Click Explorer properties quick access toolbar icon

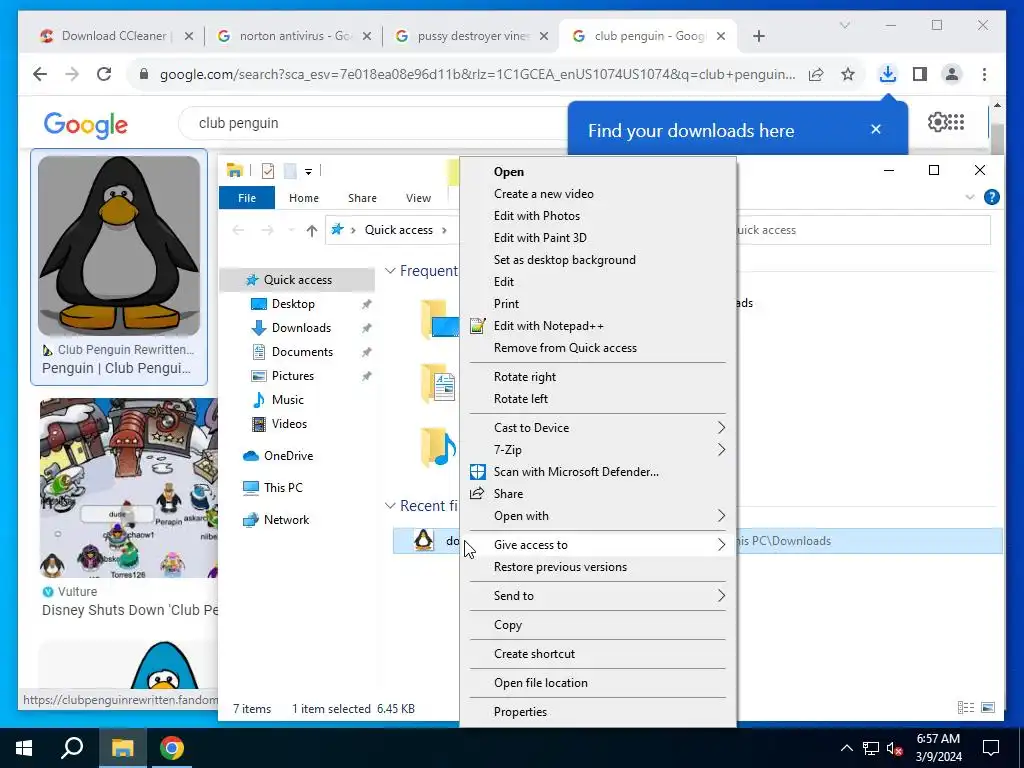[x=268, y=171]
